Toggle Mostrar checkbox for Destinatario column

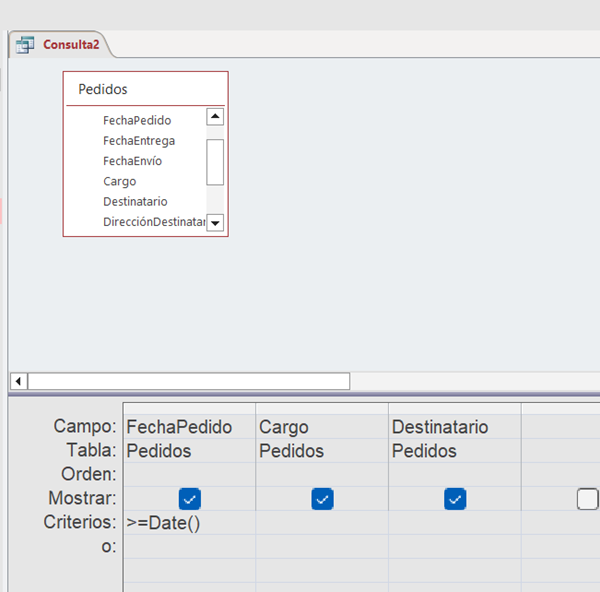tap(455, 498)
